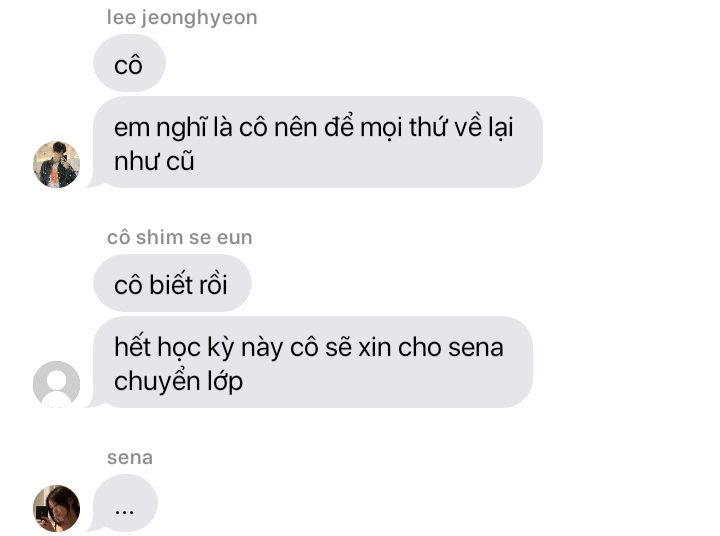Select the short 'cô' message bubble
This screenshot has width=720, height=536.
pyautogui.click(x=129, y=63)
